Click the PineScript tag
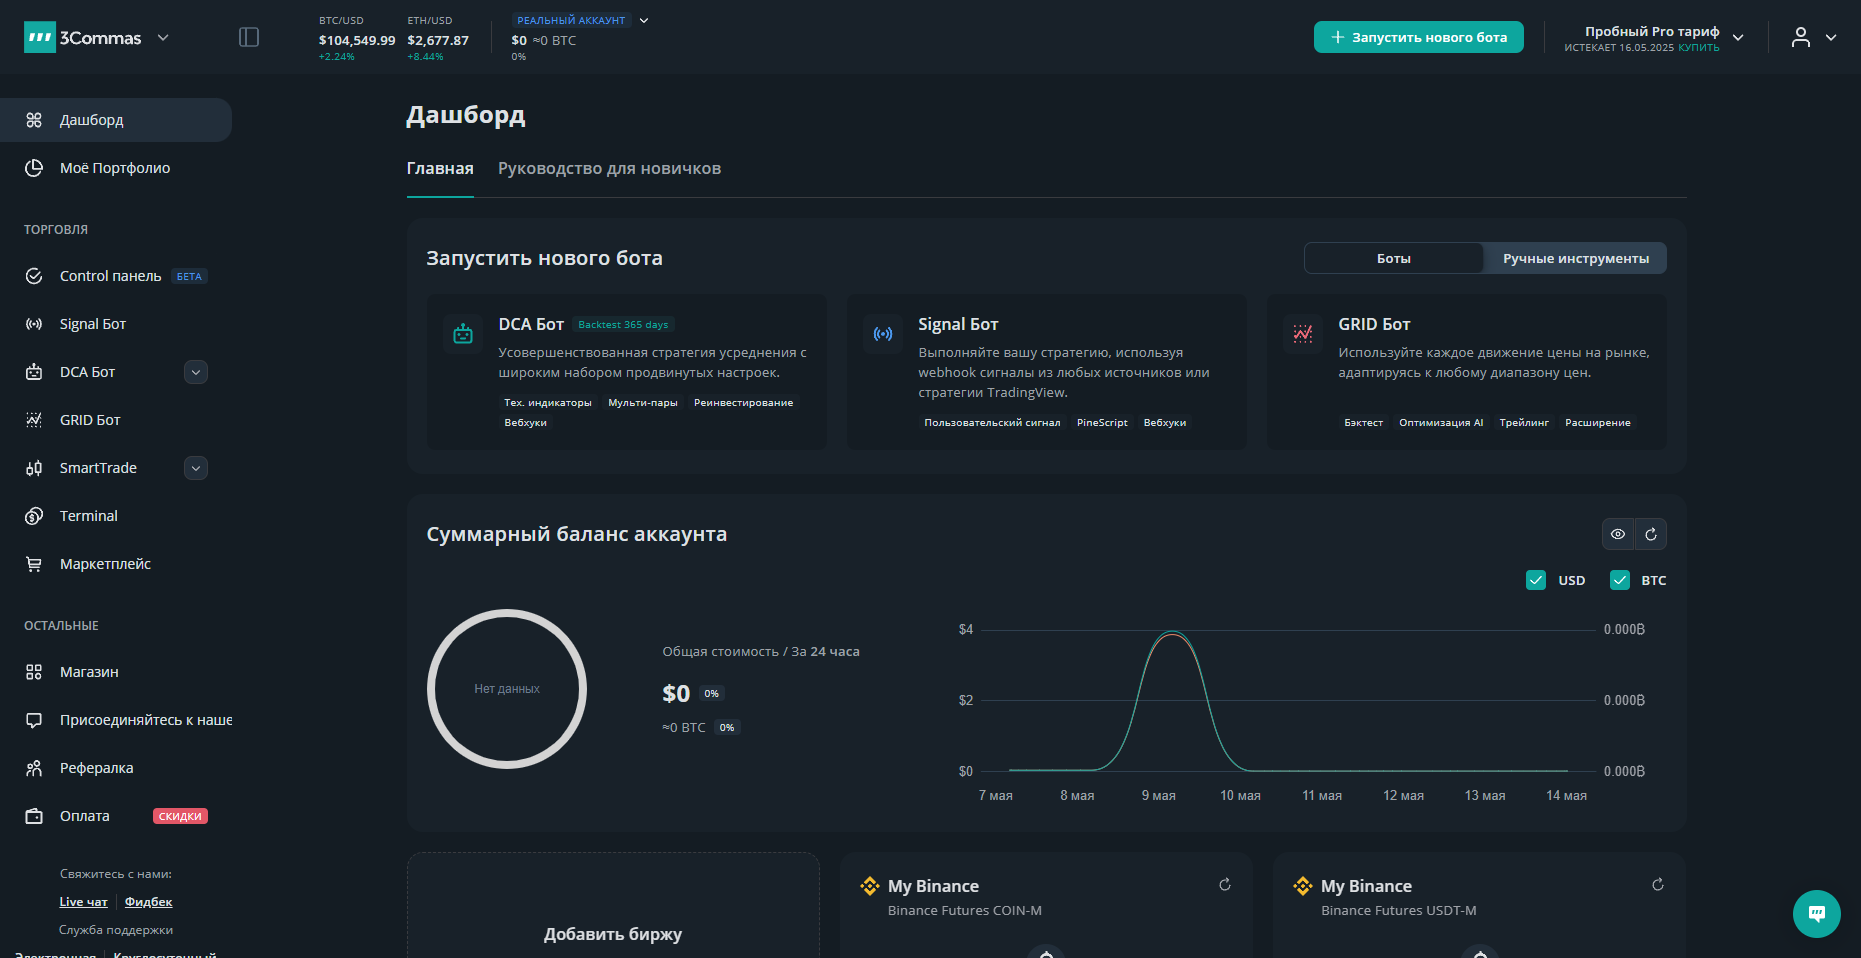Viewport: 1861px width, 958px height. 1102,423
